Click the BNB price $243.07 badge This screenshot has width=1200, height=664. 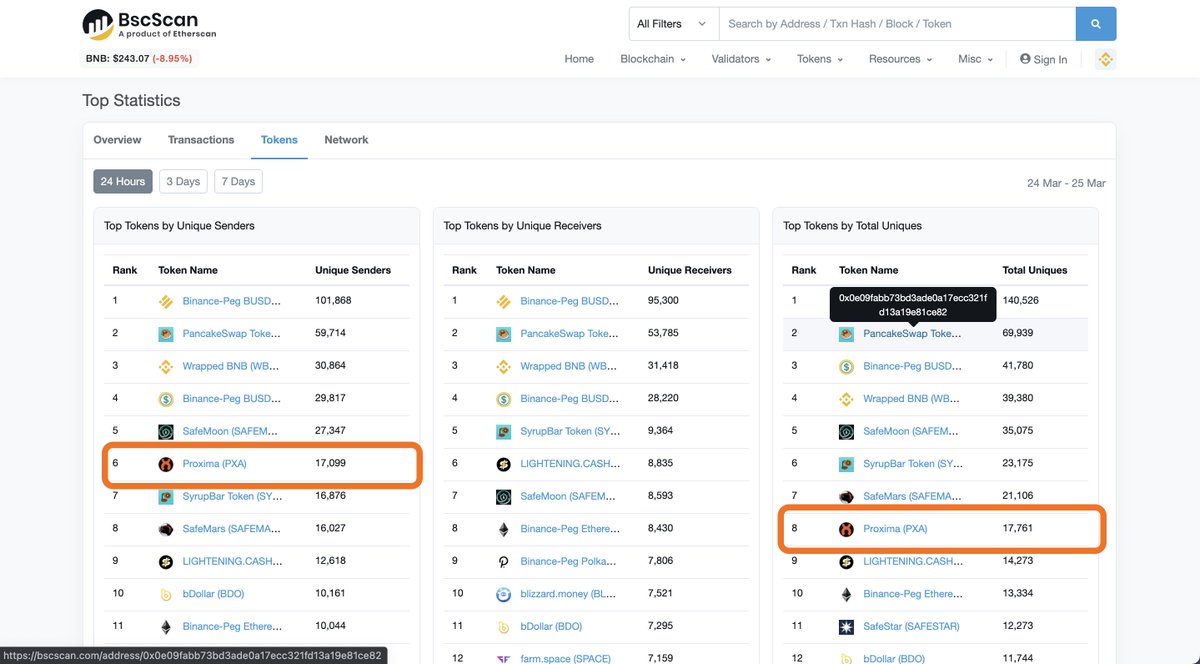[x=138, y=59]
